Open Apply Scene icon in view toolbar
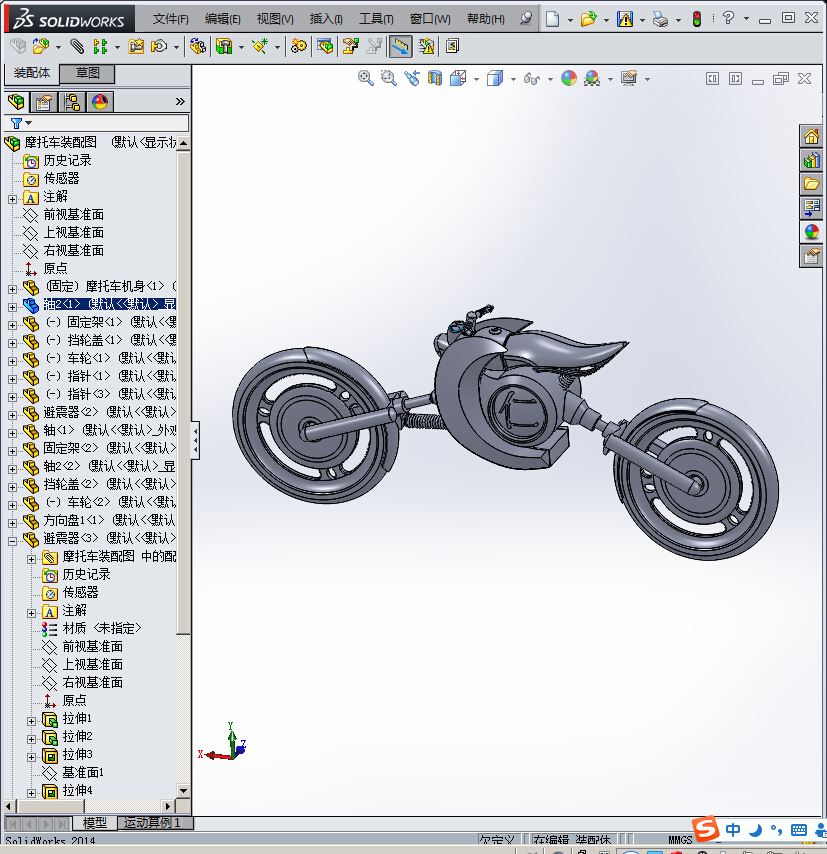 point(592,78)
